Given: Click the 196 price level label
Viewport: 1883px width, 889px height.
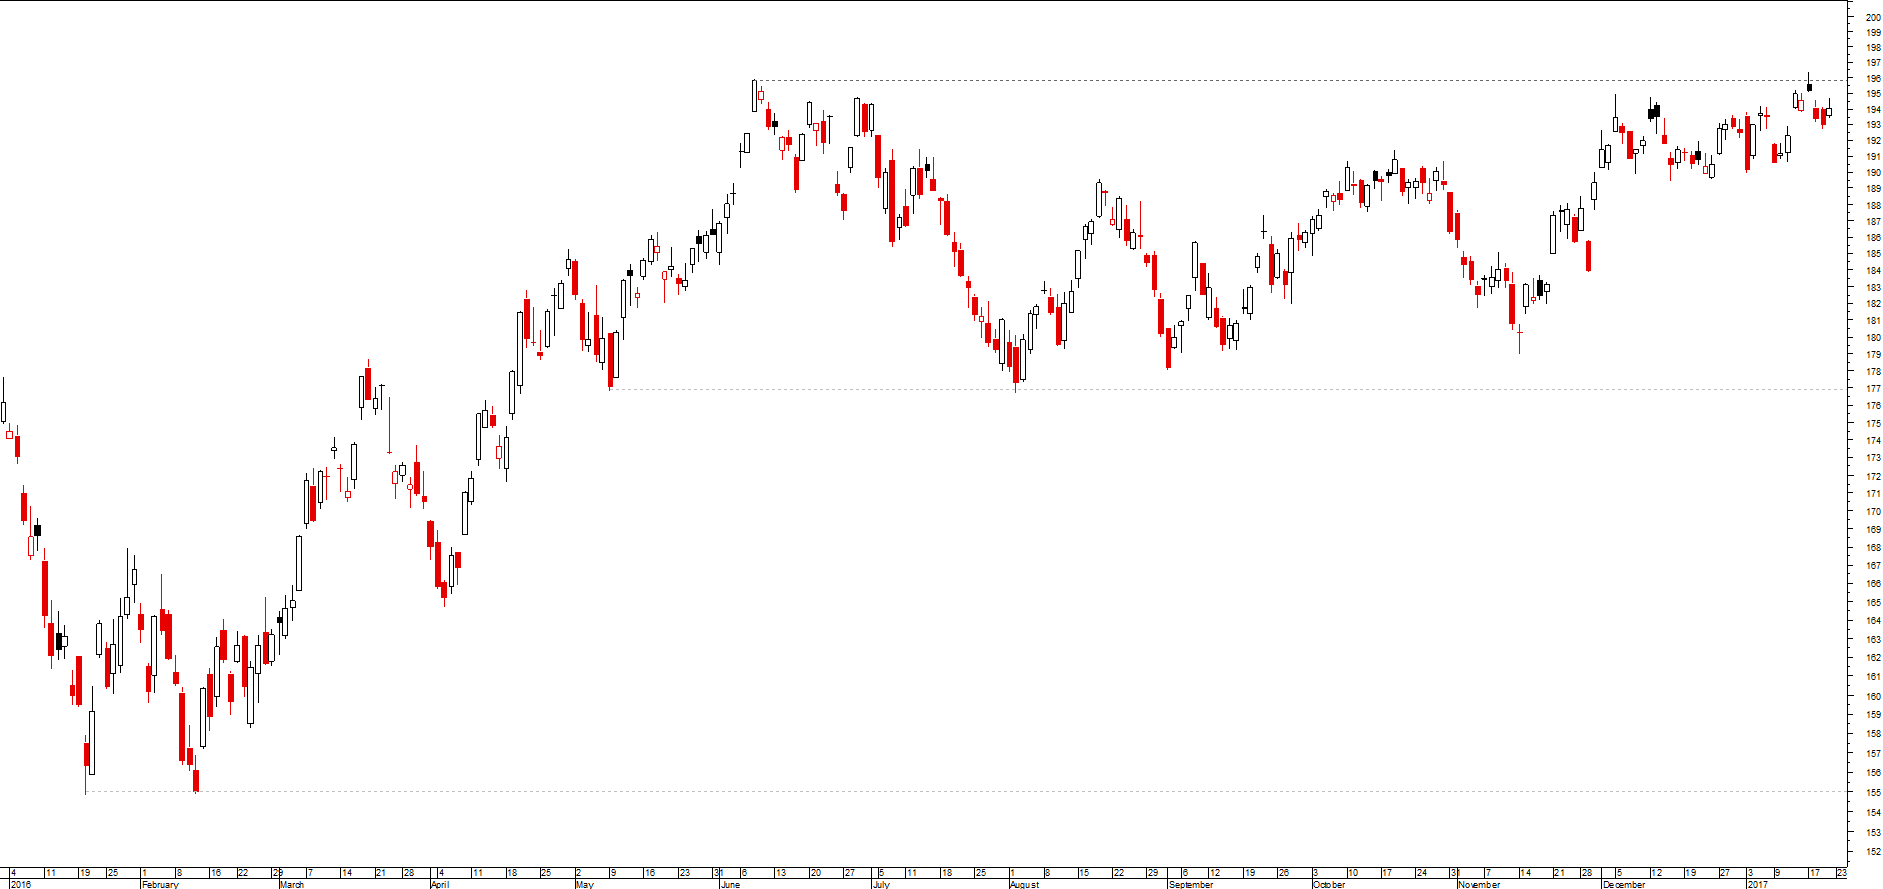Looking at the screenshot, I should 1872,78.
